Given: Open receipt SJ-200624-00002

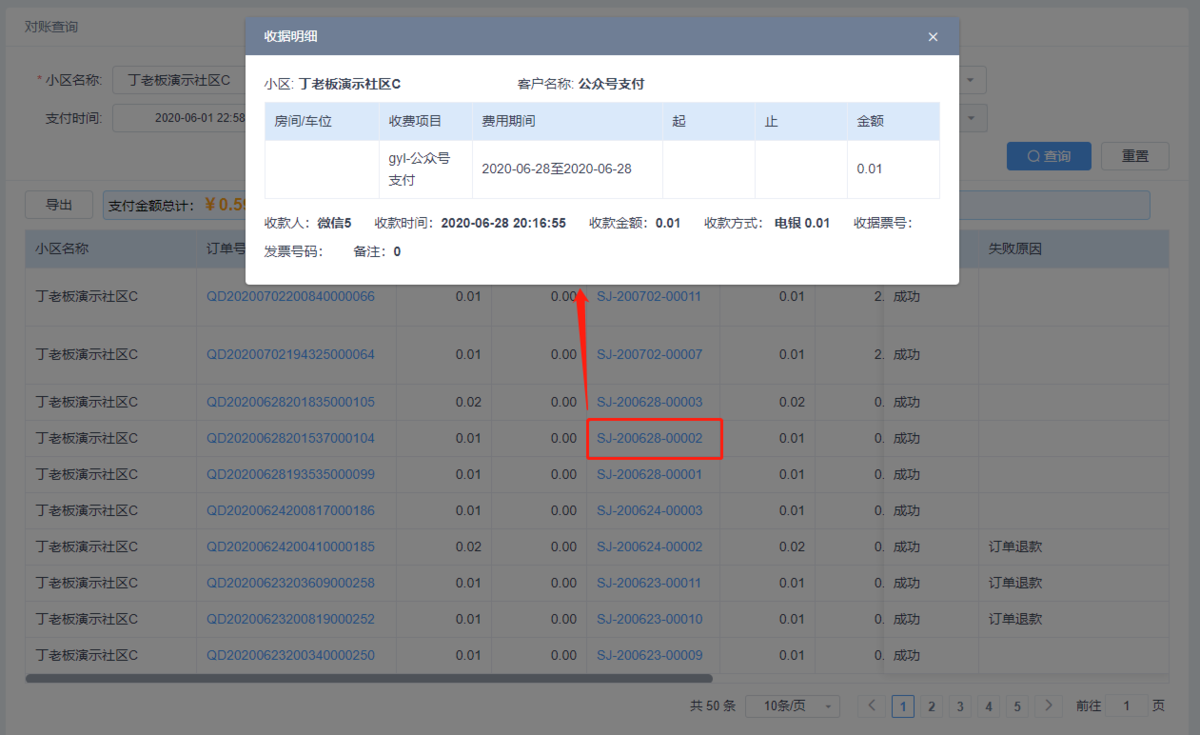Looking at the screenshot, I should (x=649, y=547).
